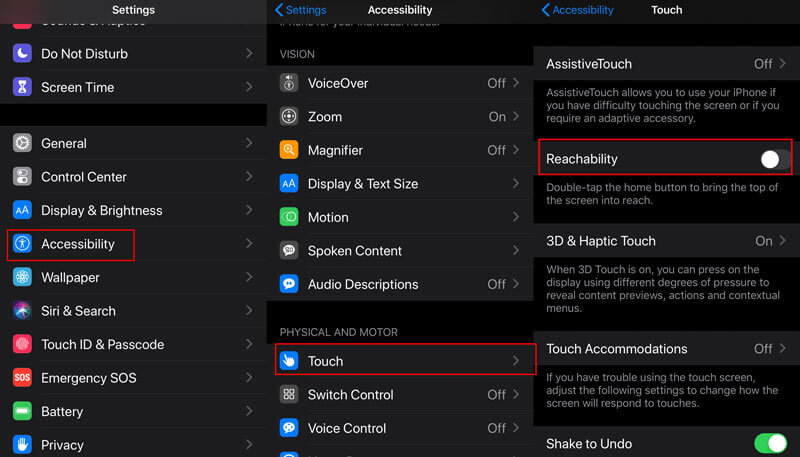Tap the Battery icon

click(x=22, y=411)
